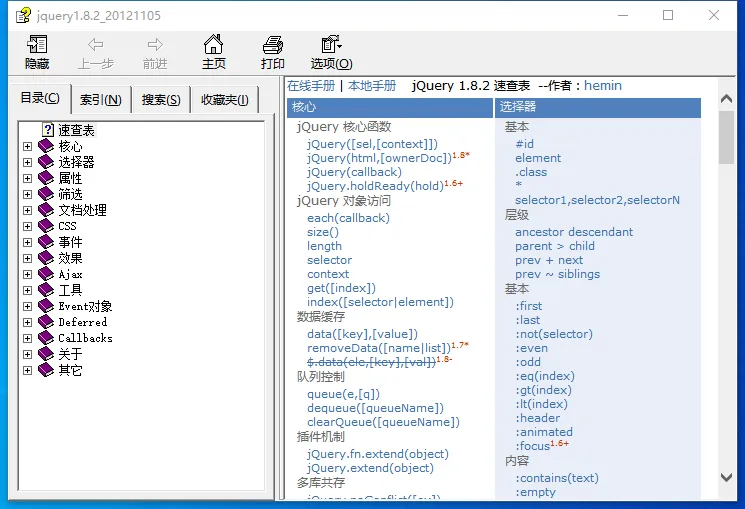Open the :focus selector link
This screenshot has width=745, height=509.
pos(533,446)
